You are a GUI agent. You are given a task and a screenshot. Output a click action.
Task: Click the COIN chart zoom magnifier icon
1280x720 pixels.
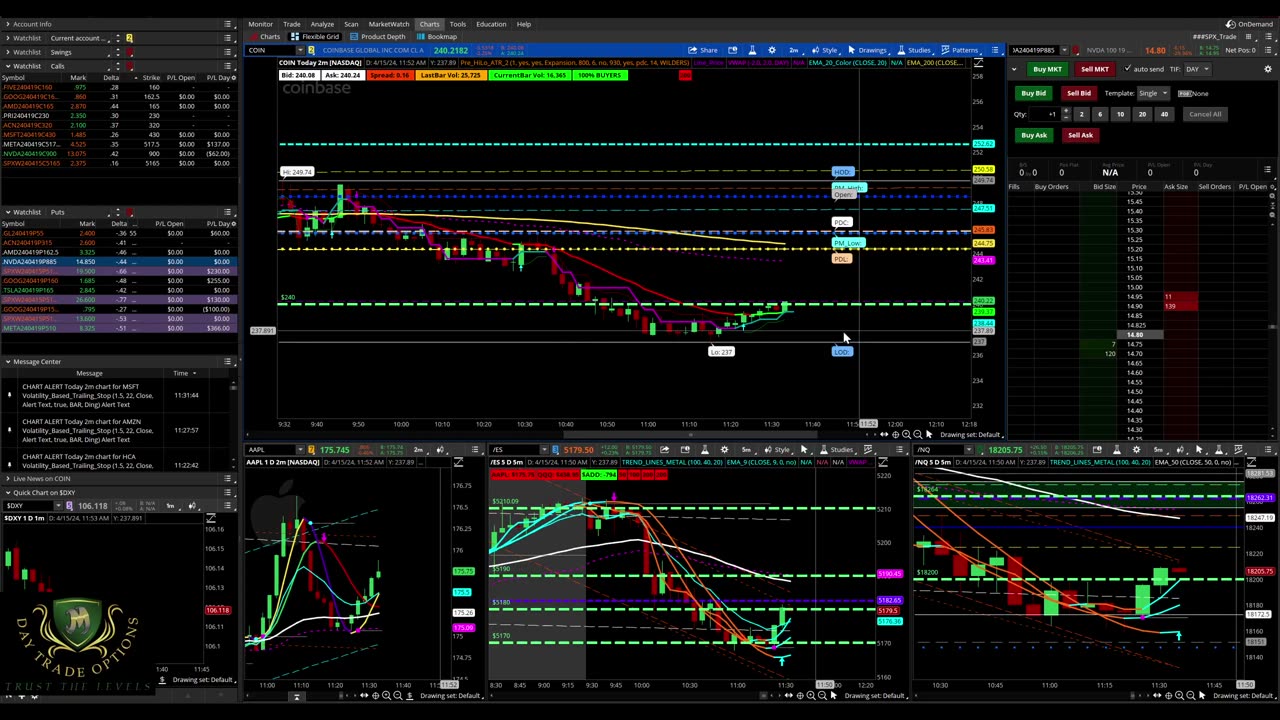905,434
